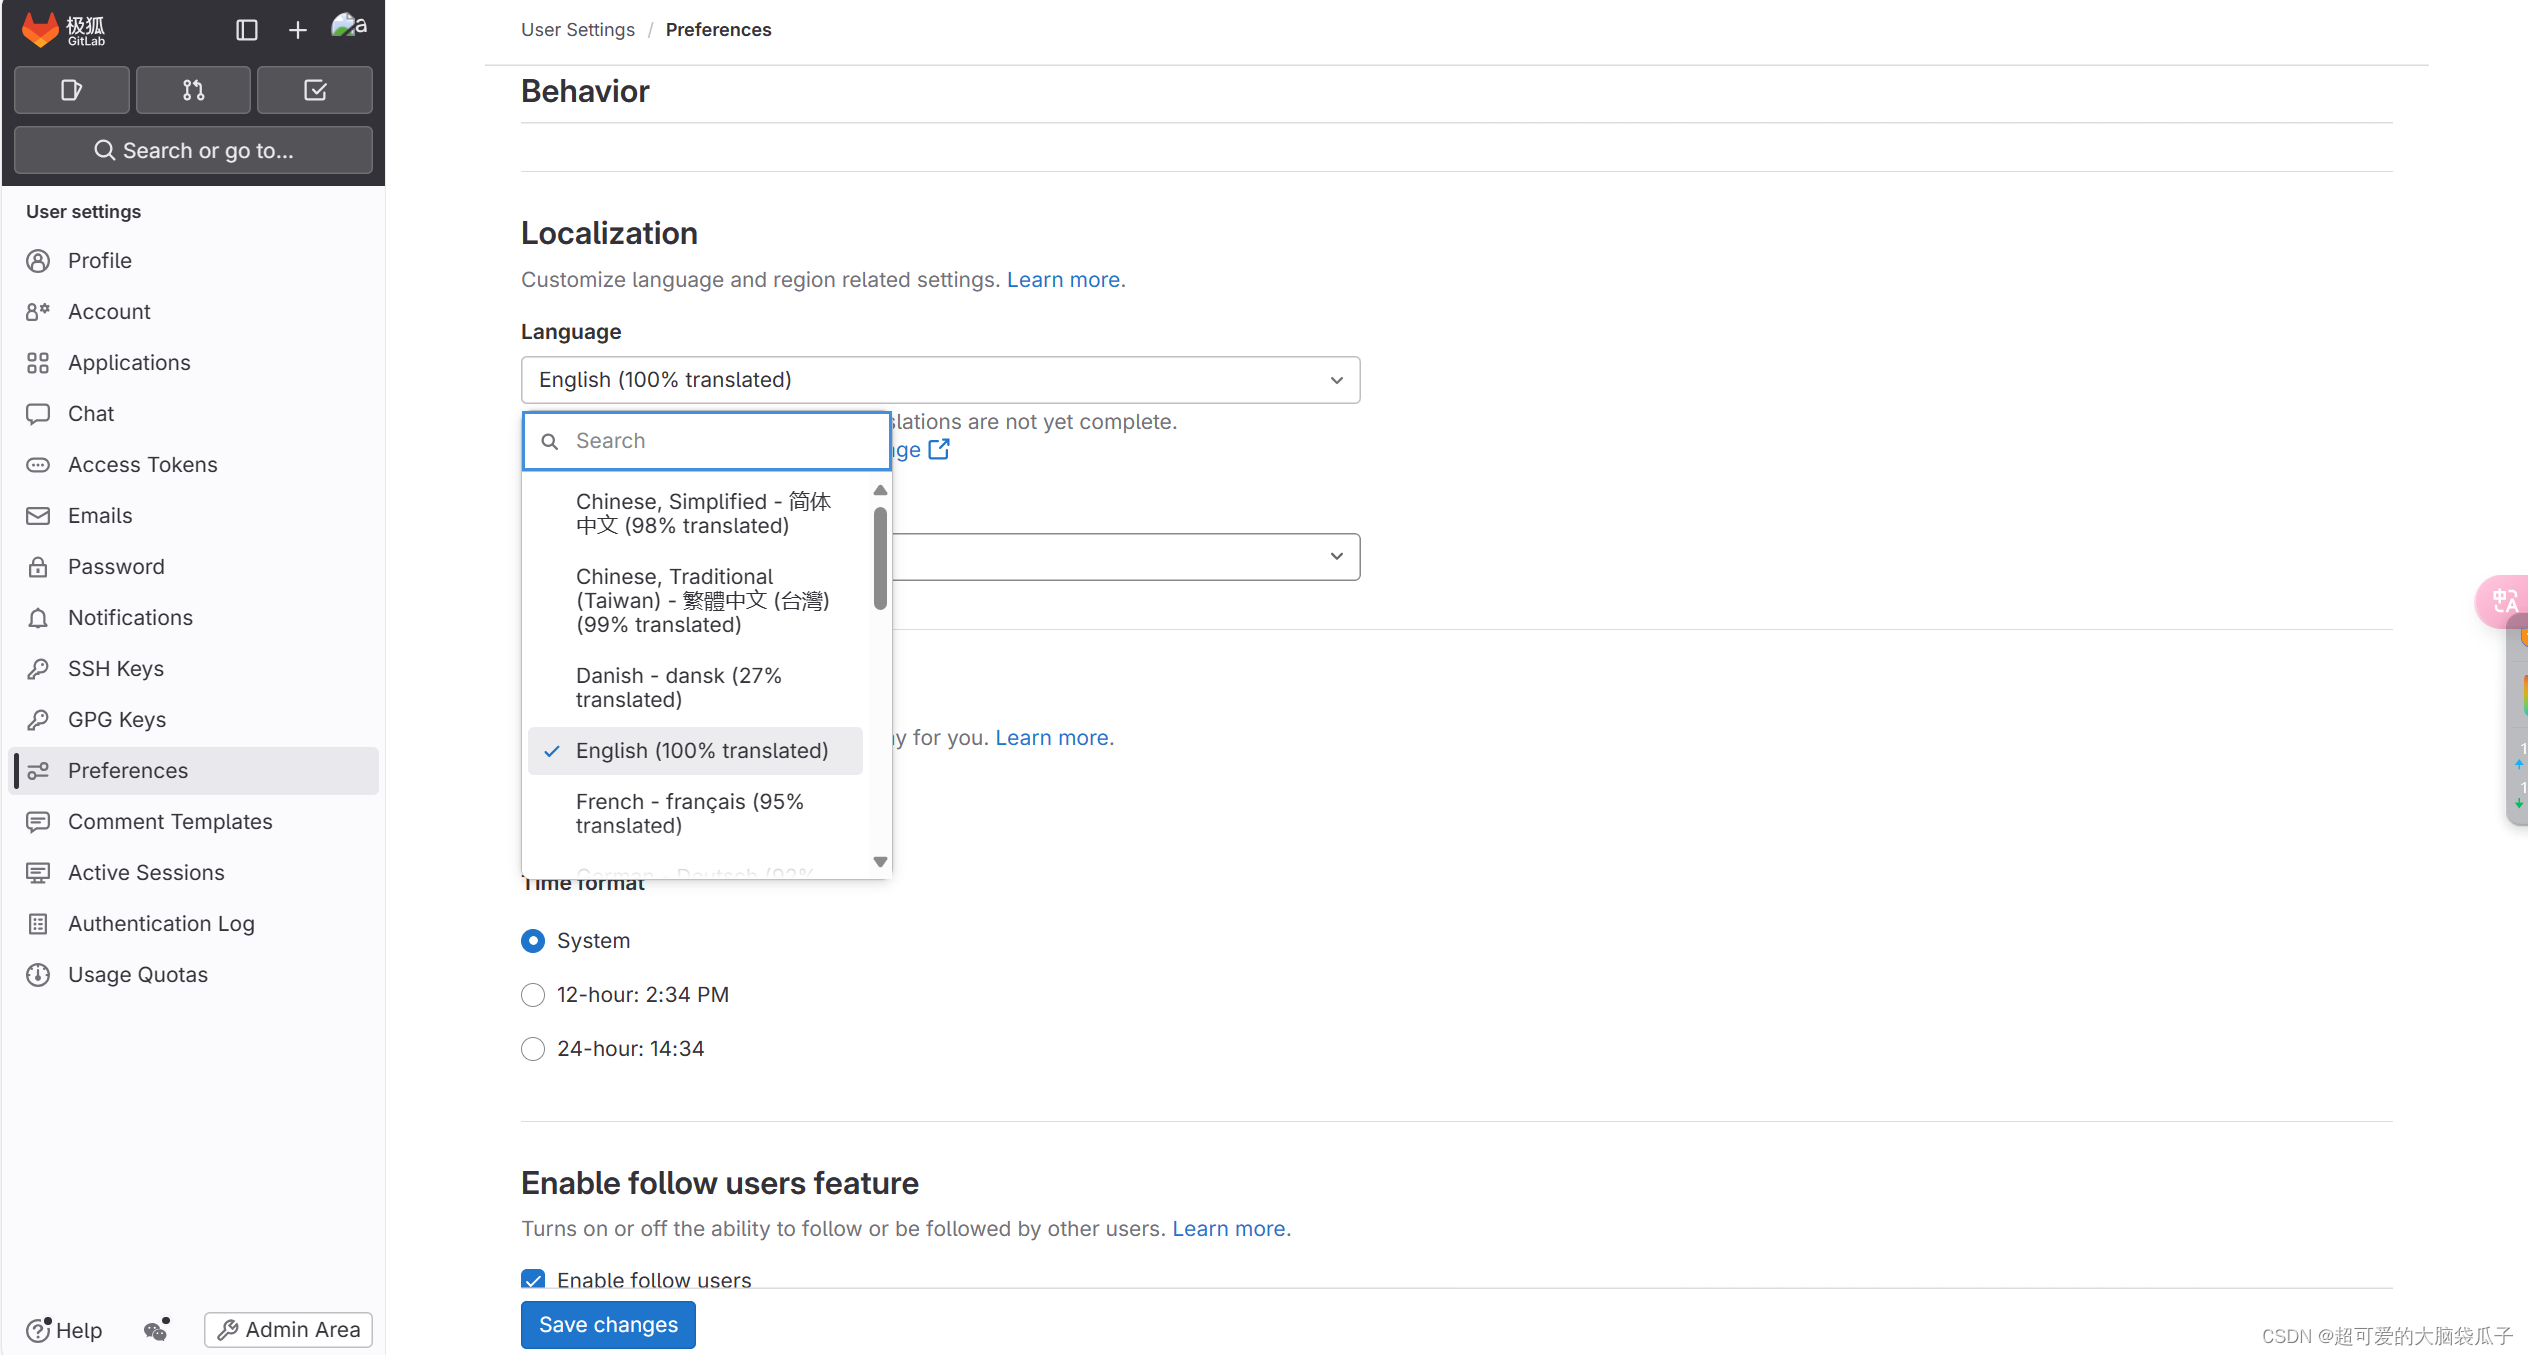Open the Merge Requests icon
The image size is (2528, 1355).
point(193,89)
